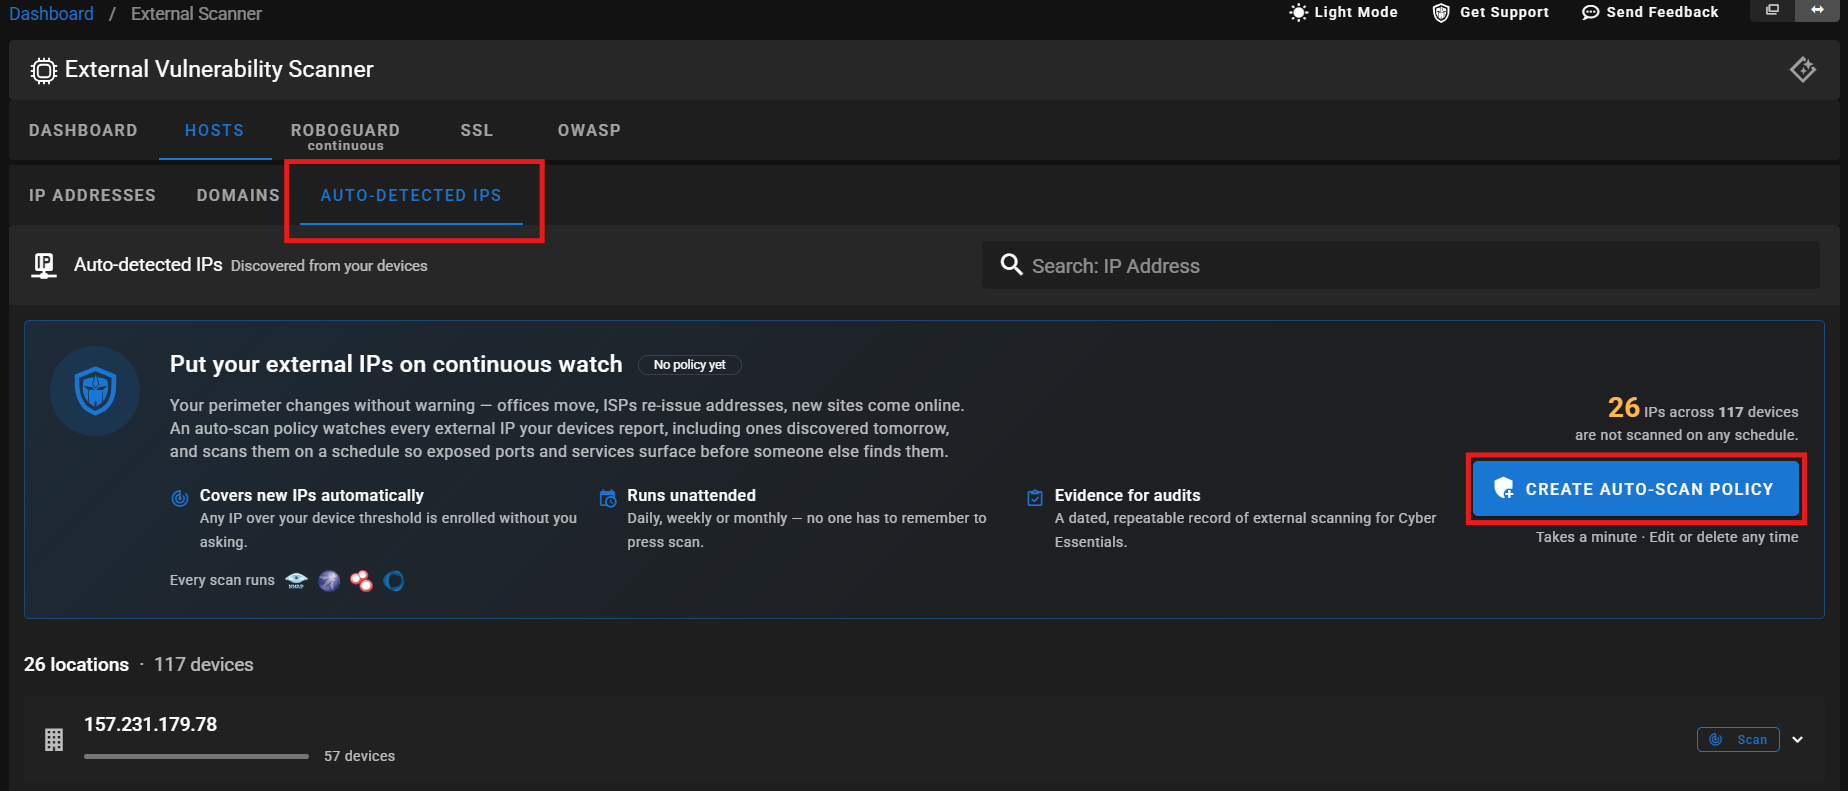Show the Domains sub-tab
The image size is (1848, 791).
click(x=238, y=195)
